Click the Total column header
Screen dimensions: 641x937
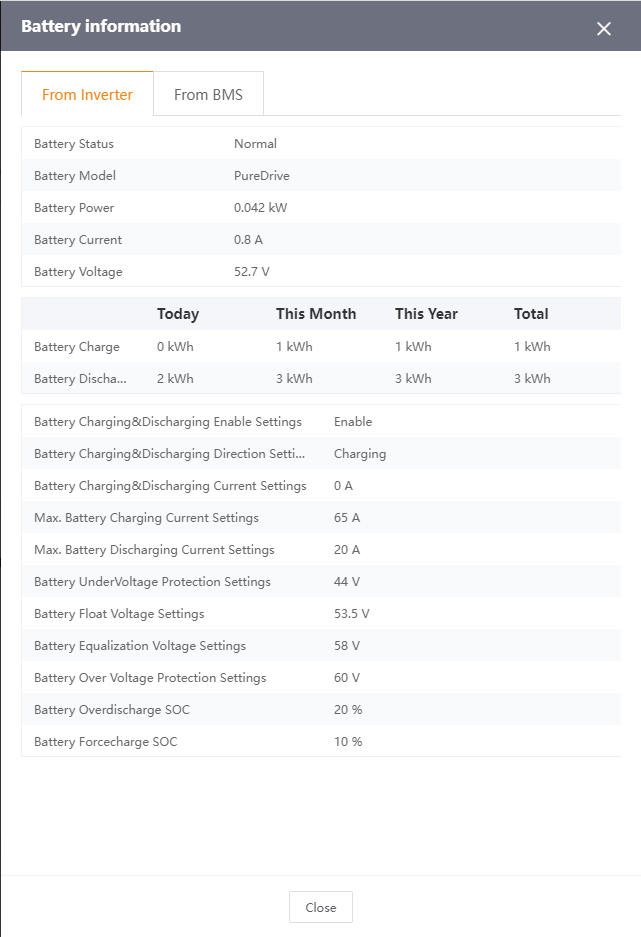[x=531, y=314]
